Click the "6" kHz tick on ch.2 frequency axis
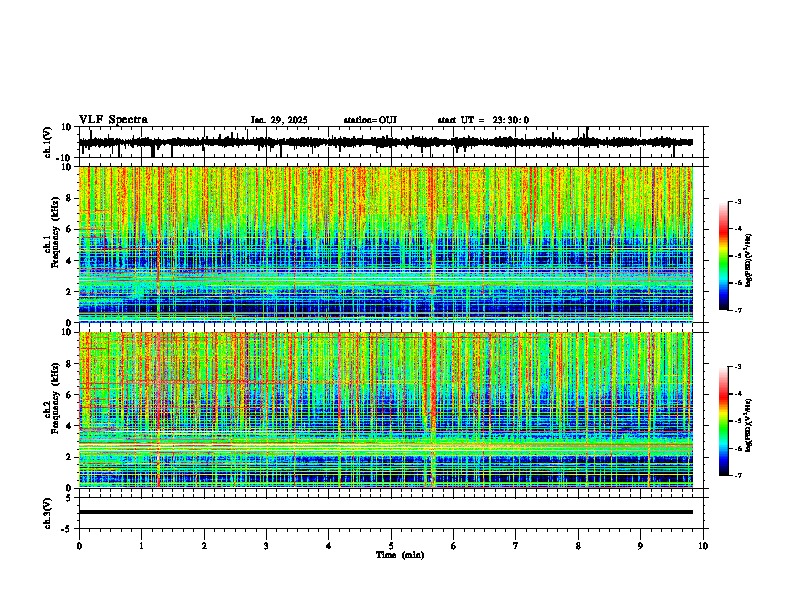The image size is (792, 612). (70, 395)
